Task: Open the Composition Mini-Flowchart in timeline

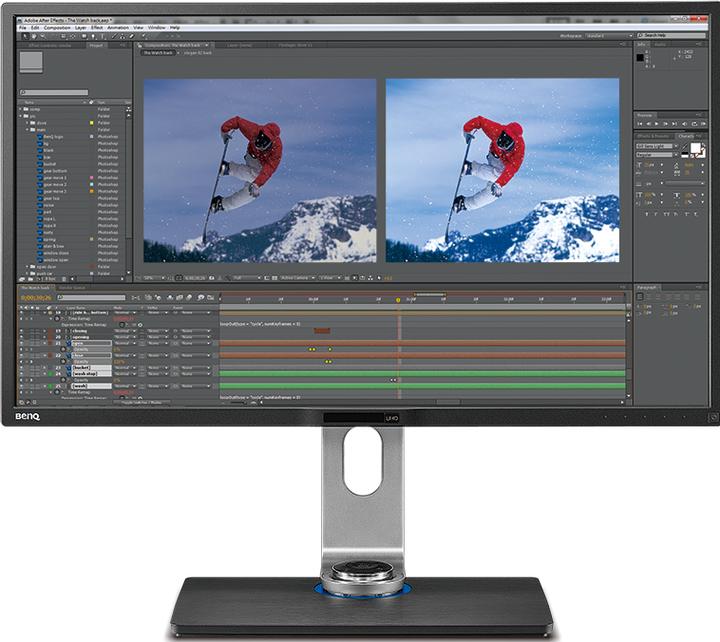Action: click(135, 298)
